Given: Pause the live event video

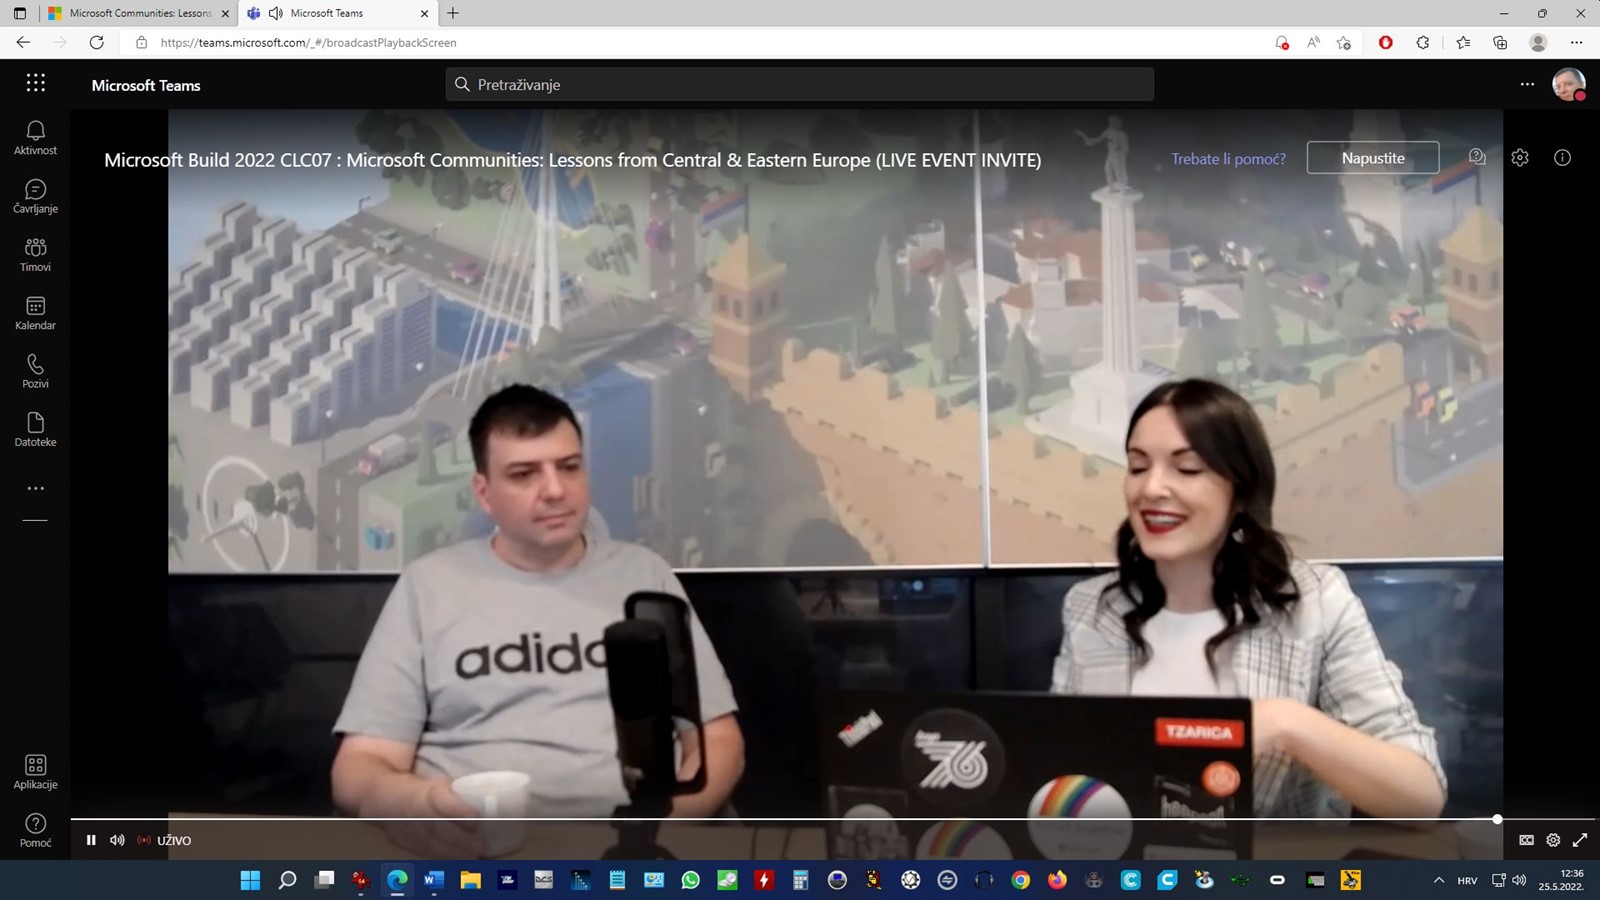Looking at the screenshot, I should coord(91,840).
